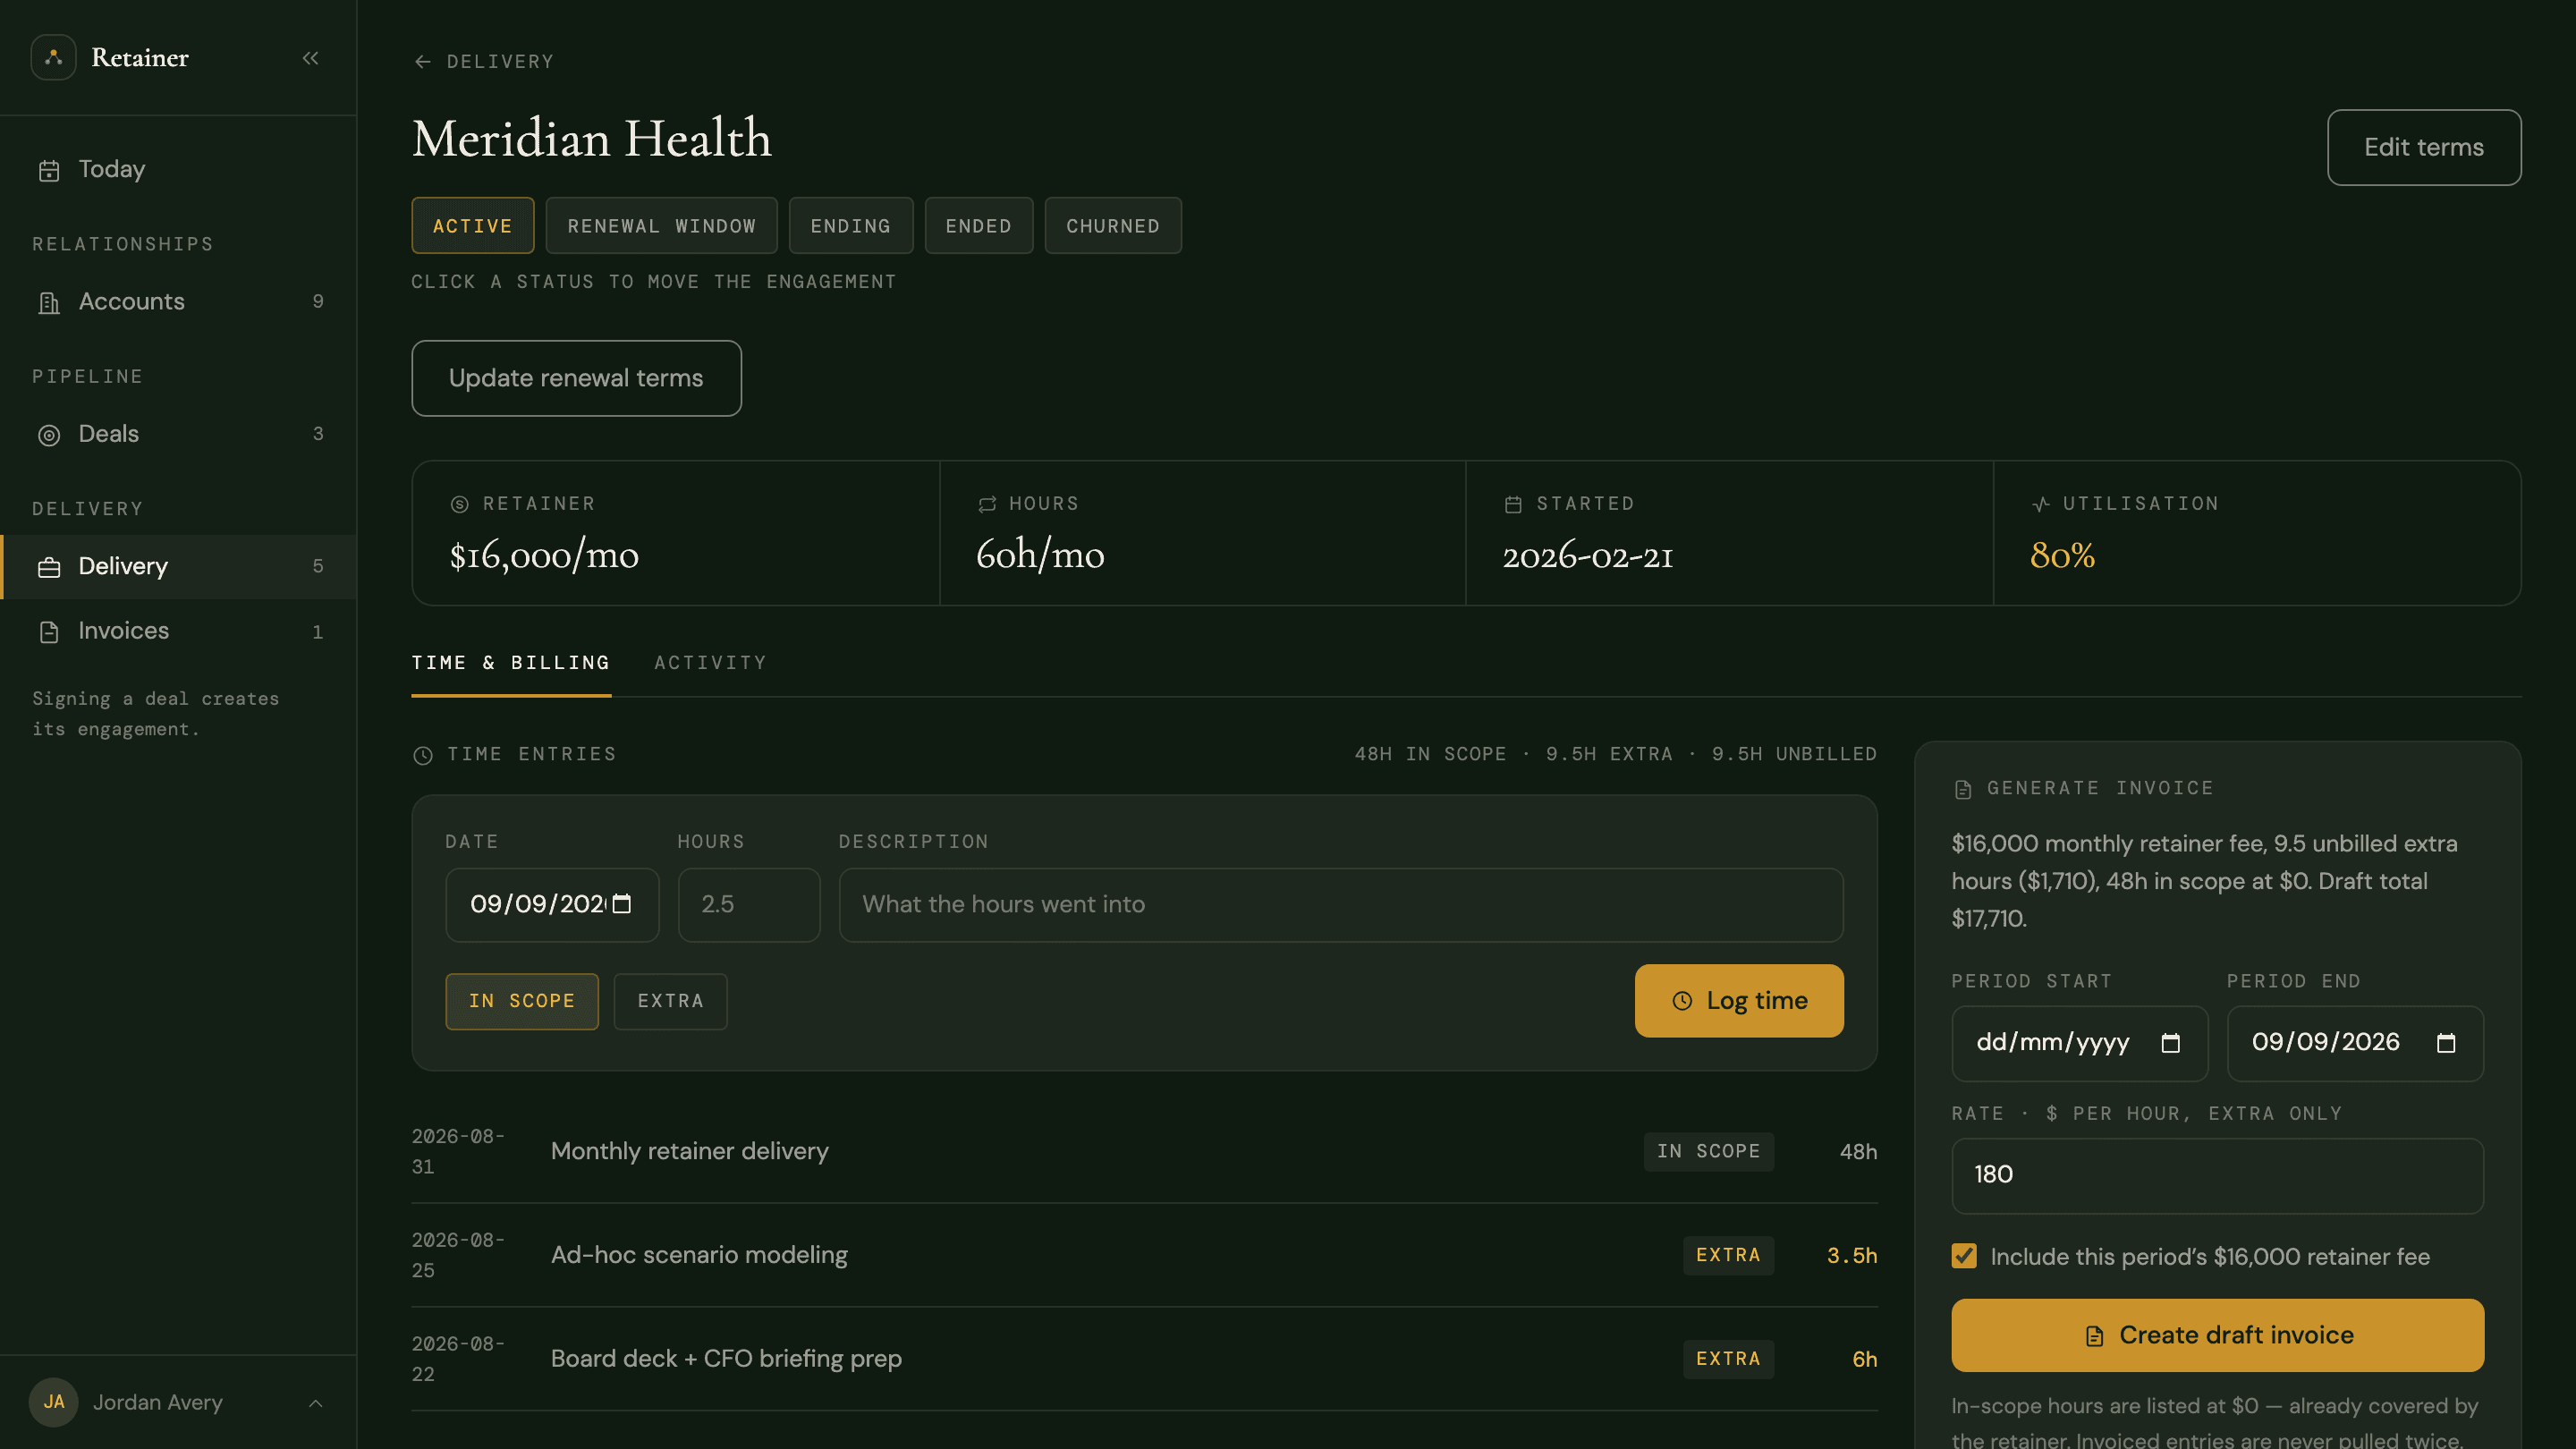This screenshot has width=2576, height=1449.
Task: Open the date picker in the time entry Date field
Action: click(622, 904)
